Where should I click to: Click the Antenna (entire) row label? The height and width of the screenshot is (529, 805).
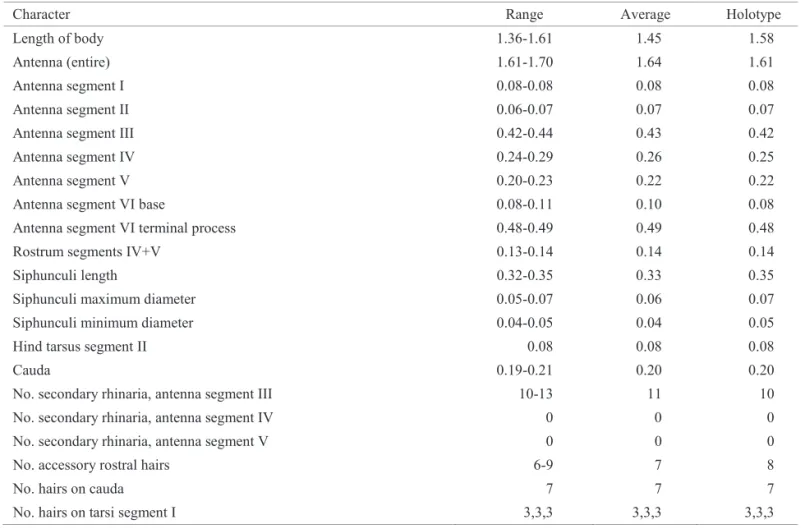61,62
